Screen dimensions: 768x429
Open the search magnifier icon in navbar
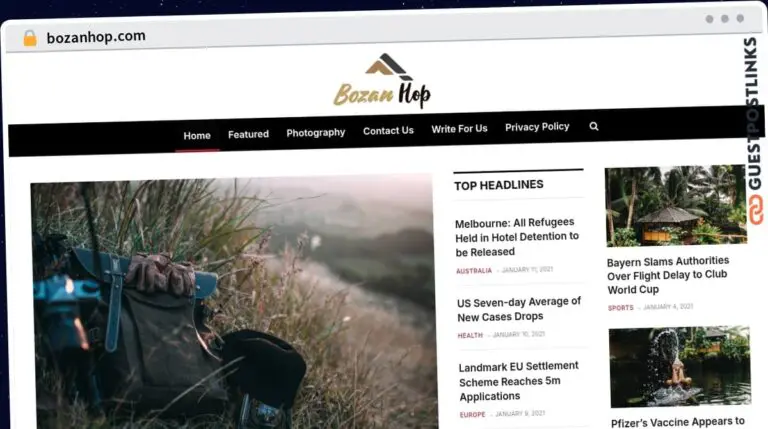pyautogui.click(x=594, y=126)
